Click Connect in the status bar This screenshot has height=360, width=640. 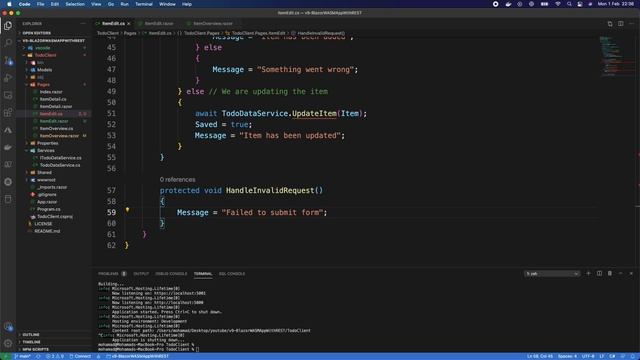pyautogui.click(x=80, y=356)
